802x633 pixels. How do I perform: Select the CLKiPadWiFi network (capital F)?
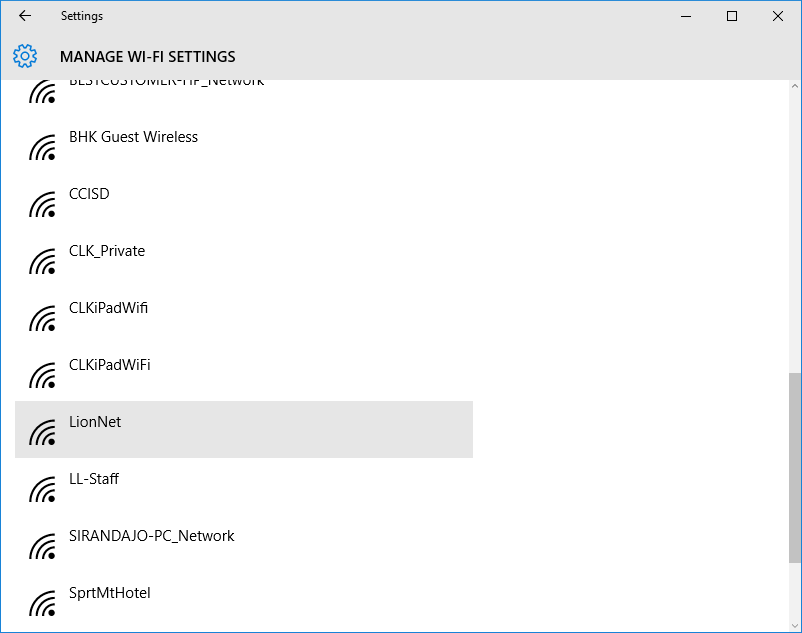click(244, 373)
